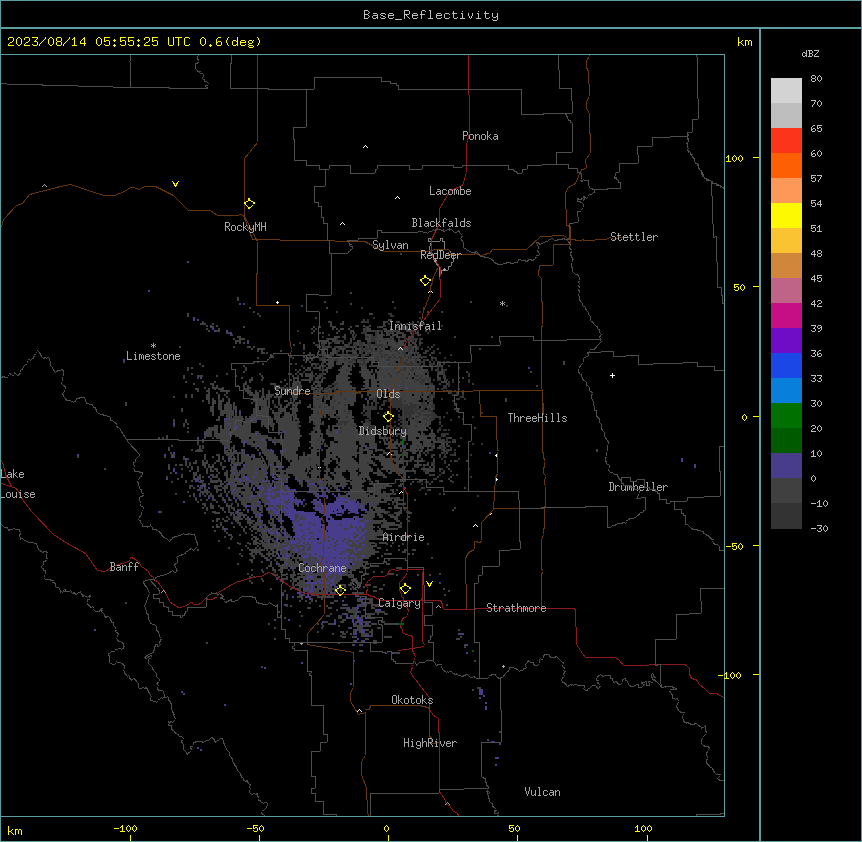The image size is (862, 842).
Task: Click the 2023/08/14 05:55:25 UTC timestamp
Action: pyautogui.click(x=99, y=42)
